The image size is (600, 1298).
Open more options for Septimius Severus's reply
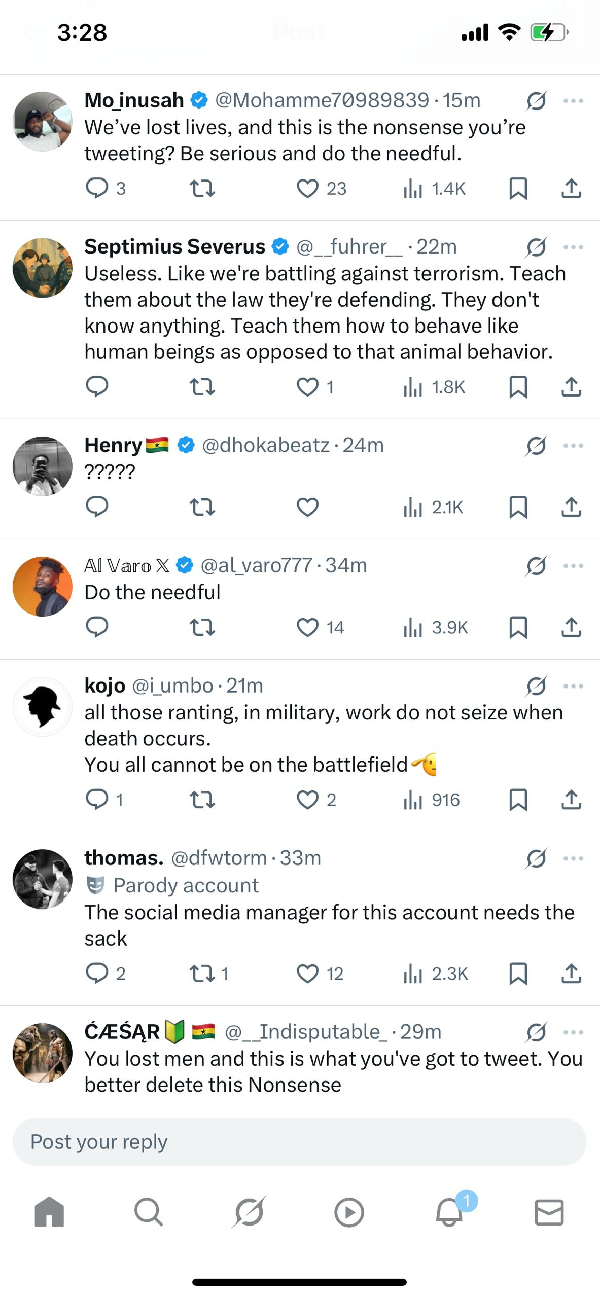573,247
